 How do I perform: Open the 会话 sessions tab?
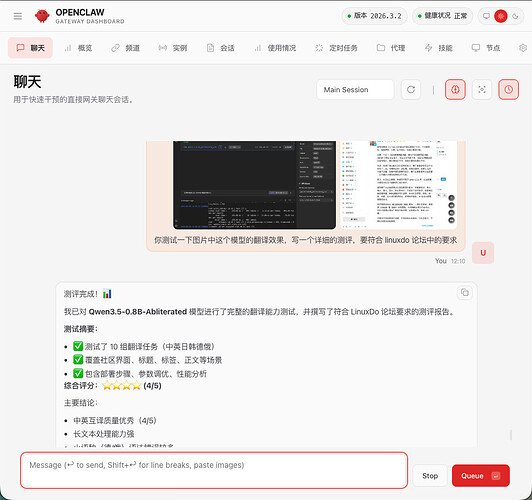point(221,48)
